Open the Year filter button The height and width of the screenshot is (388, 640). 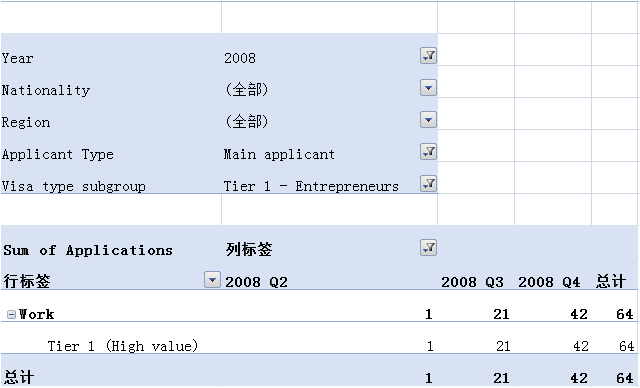pos(428,55)
